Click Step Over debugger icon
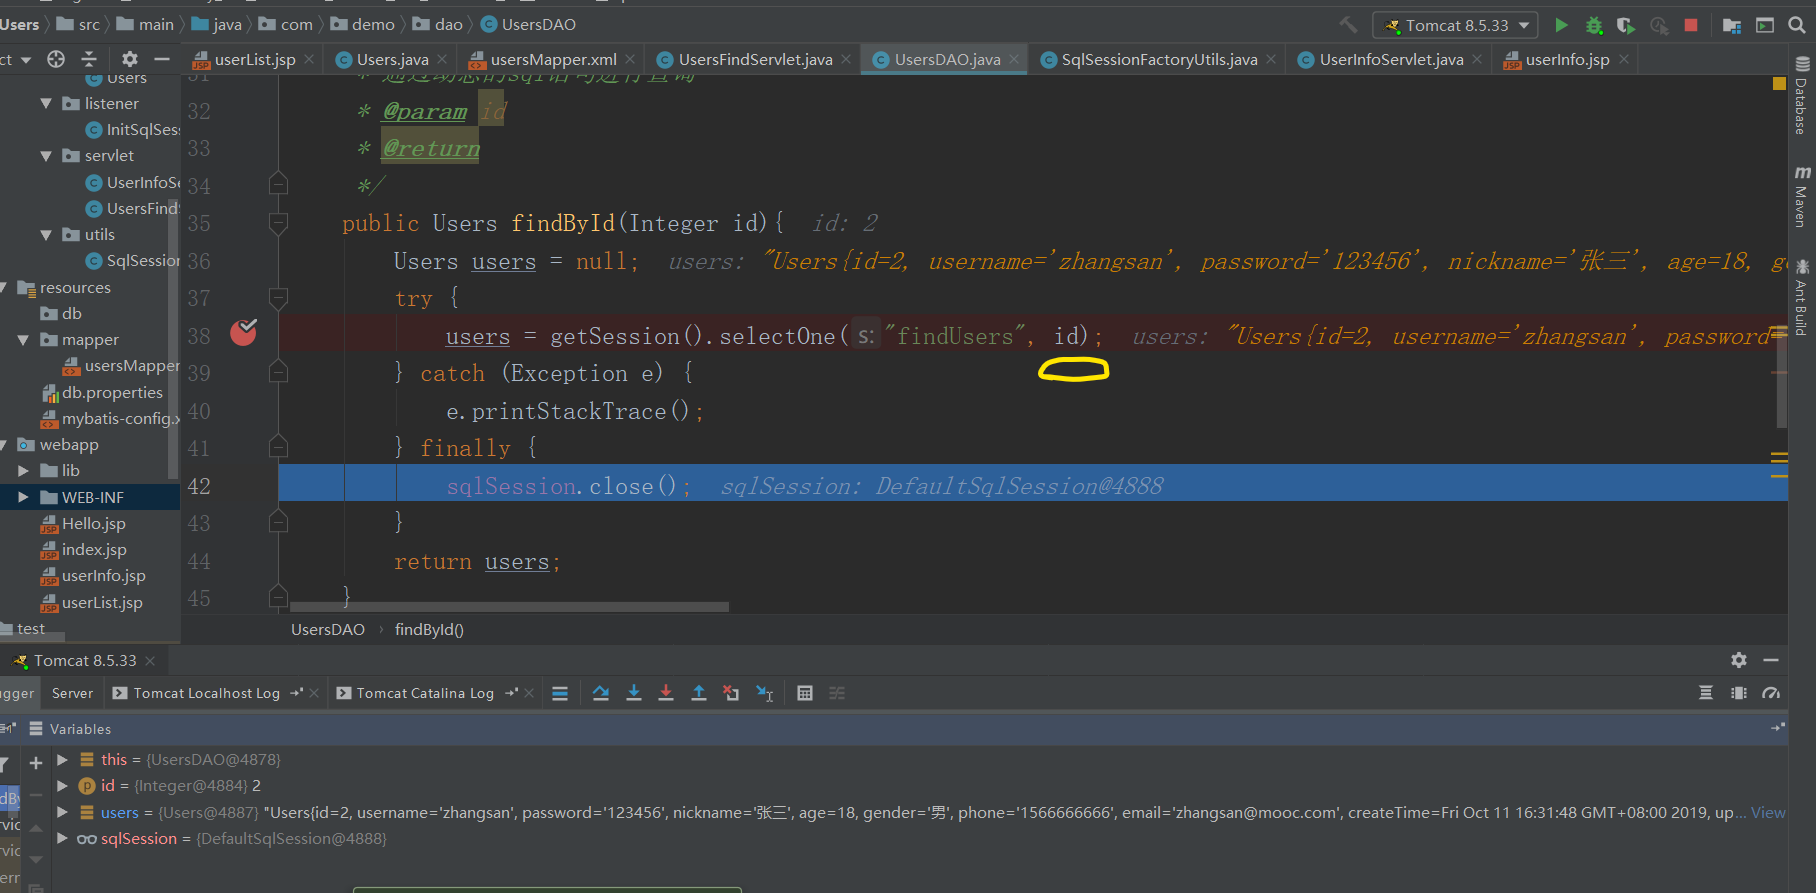This screenshot has width=1816, height=893. tap(601, 693)
